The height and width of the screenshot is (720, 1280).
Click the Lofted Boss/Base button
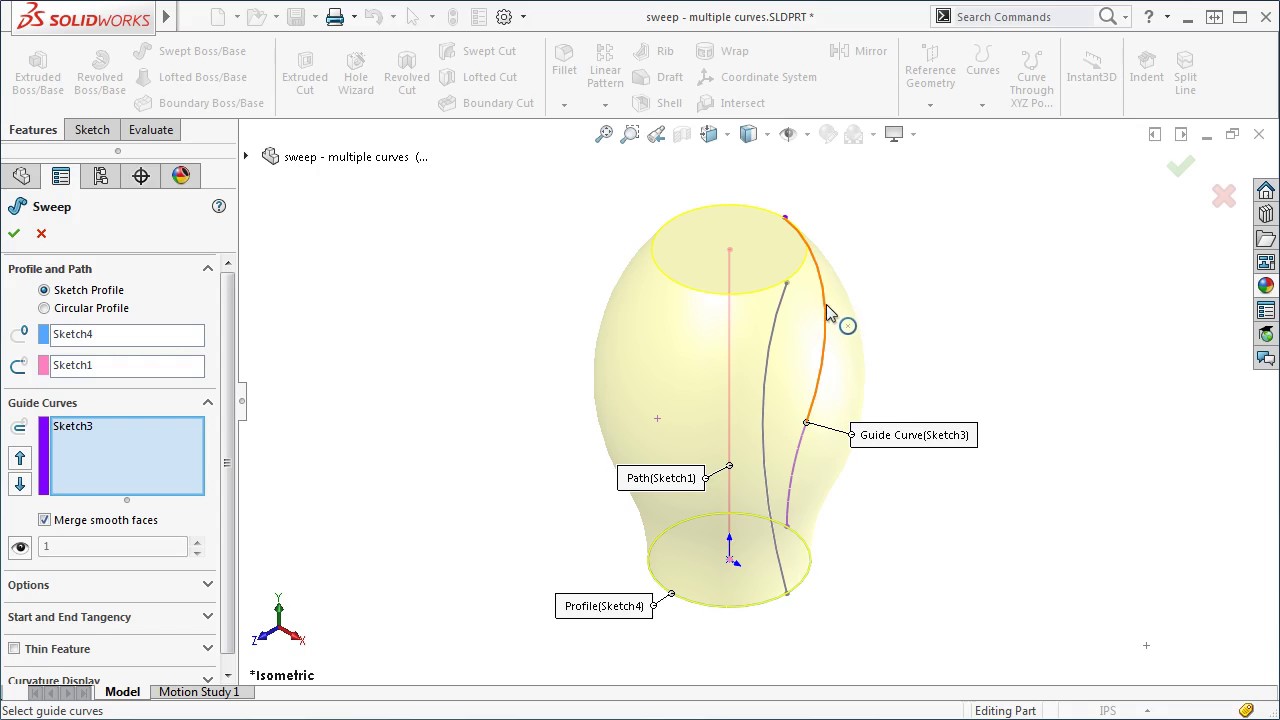pos(190,77)
